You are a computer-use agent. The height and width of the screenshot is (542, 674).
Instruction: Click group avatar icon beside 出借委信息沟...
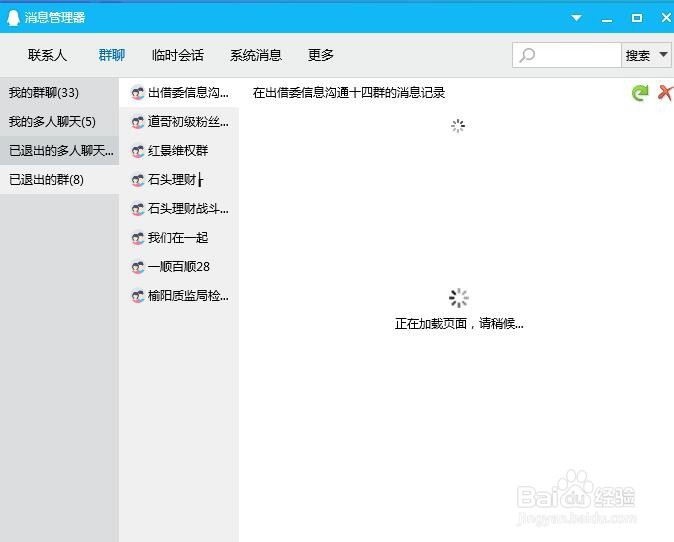coord(138,93)
